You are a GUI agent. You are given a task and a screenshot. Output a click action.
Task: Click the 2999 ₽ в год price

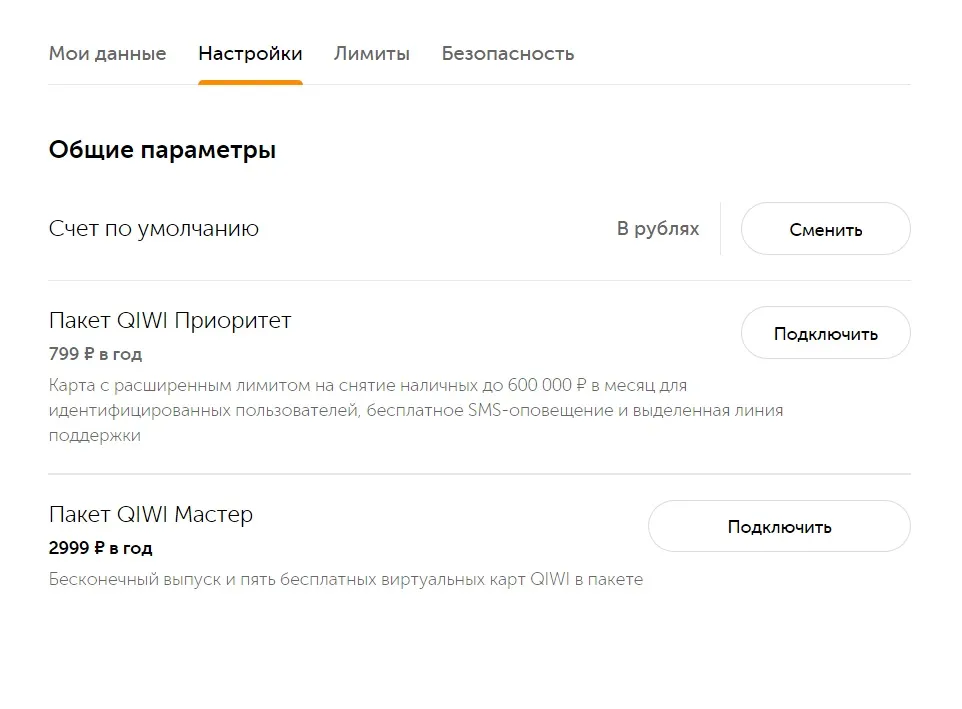pyautogui.click(x=101, y=548)
